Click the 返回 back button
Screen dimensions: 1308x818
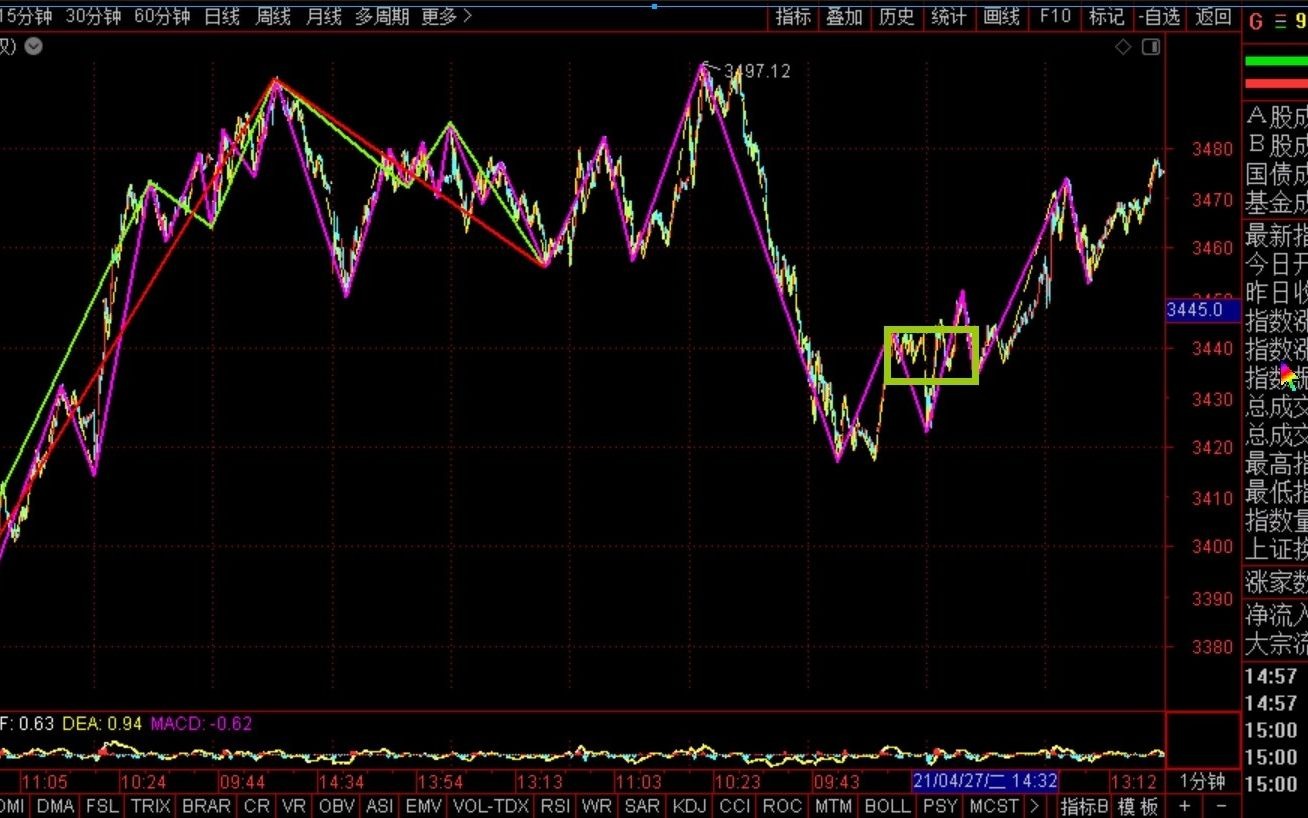coord(1213,17)
